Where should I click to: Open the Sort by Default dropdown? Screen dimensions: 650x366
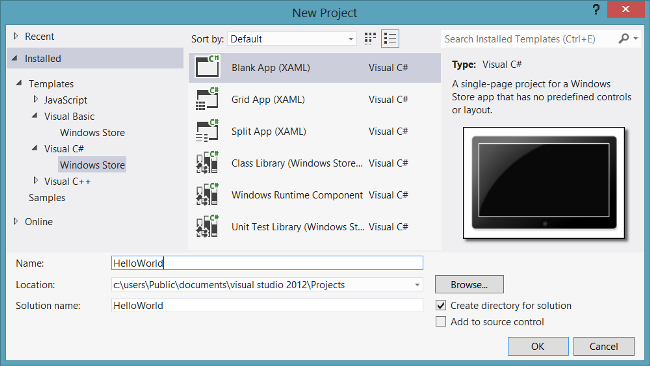[292, 39]
